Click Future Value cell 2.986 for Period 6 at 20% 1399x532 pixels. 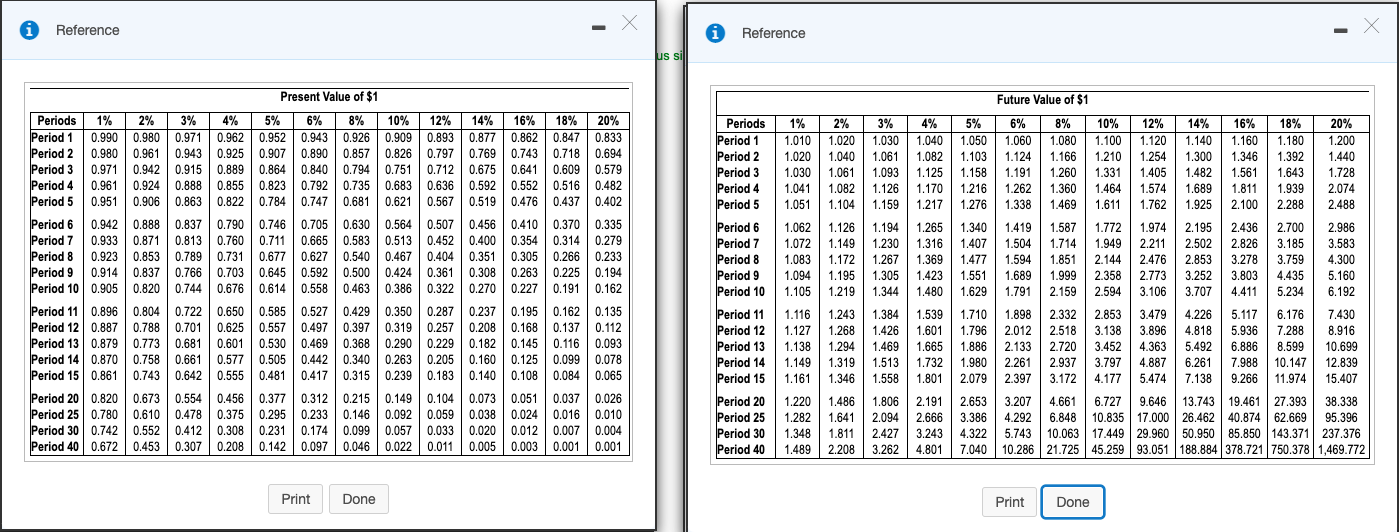click(x=1339, y=227)
